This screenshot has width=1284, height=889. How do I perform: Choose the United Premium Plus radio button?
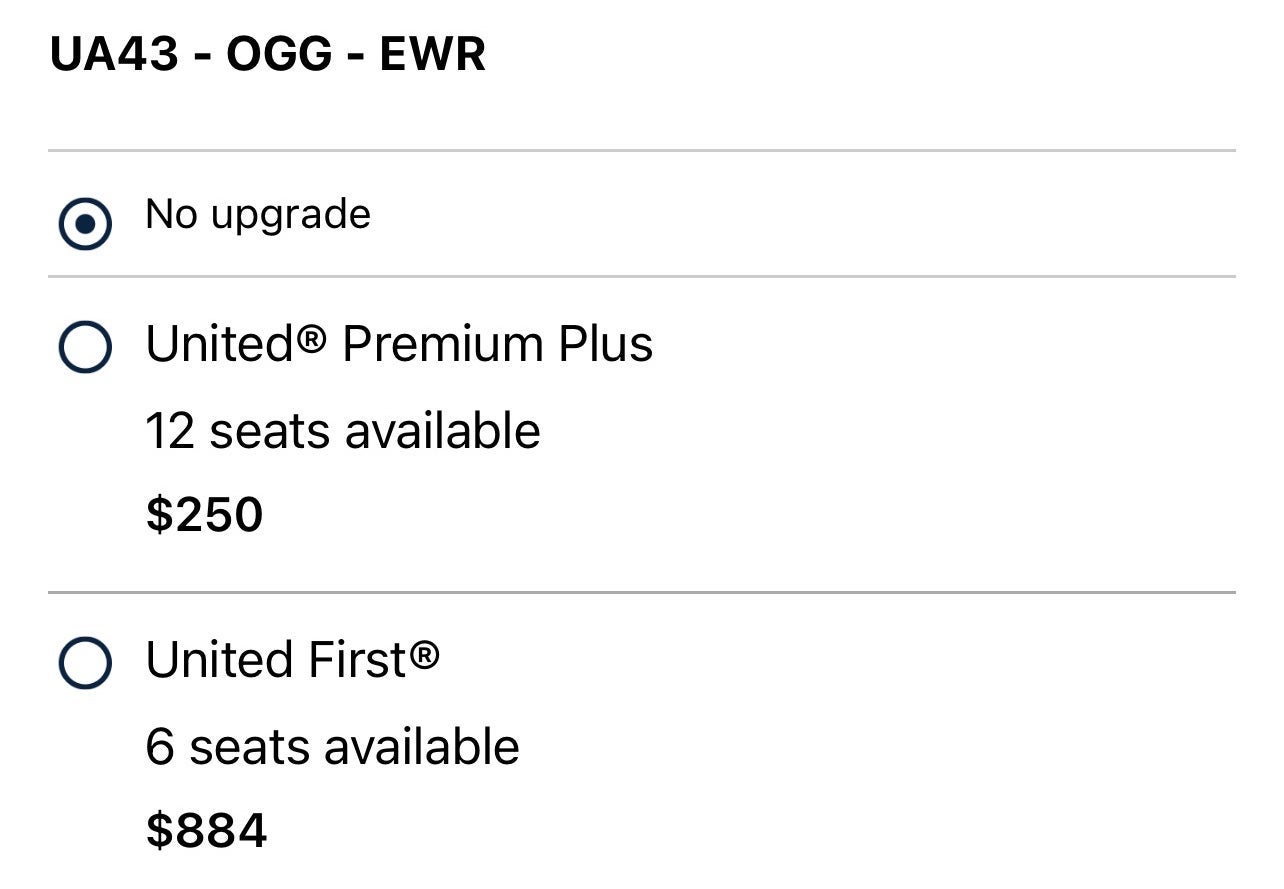[85, 347]
